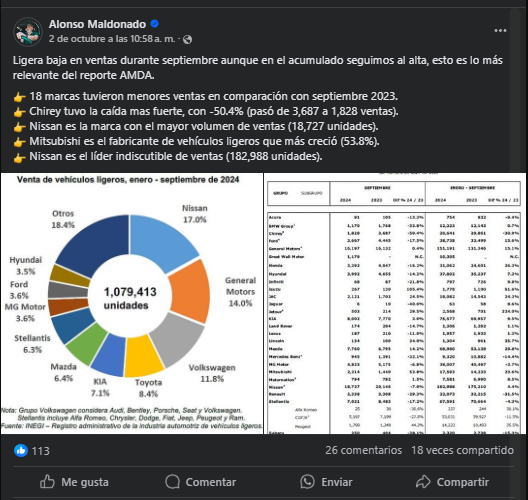The width and height of the screenshot is (528, 500).
Task: Click Alonso Maldonado's profile picture
Action: click(28, 32)
